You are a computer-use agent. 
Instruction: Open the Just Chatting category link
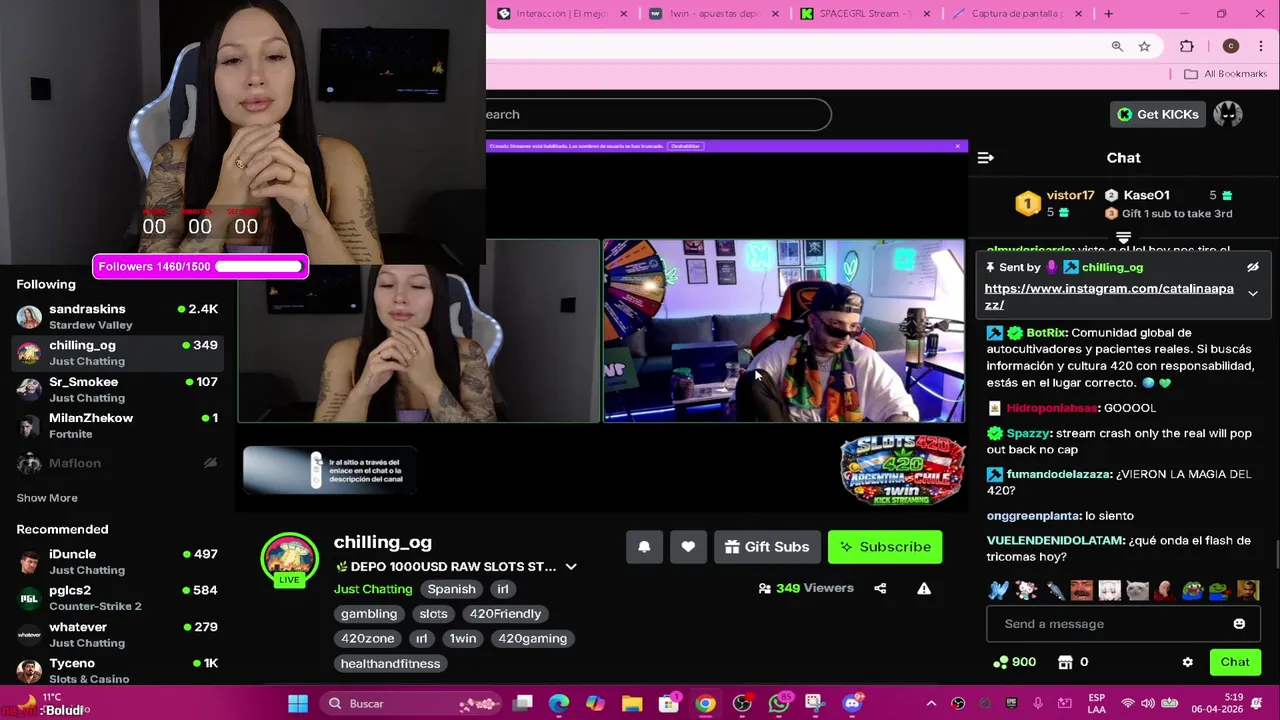point(373,589)
